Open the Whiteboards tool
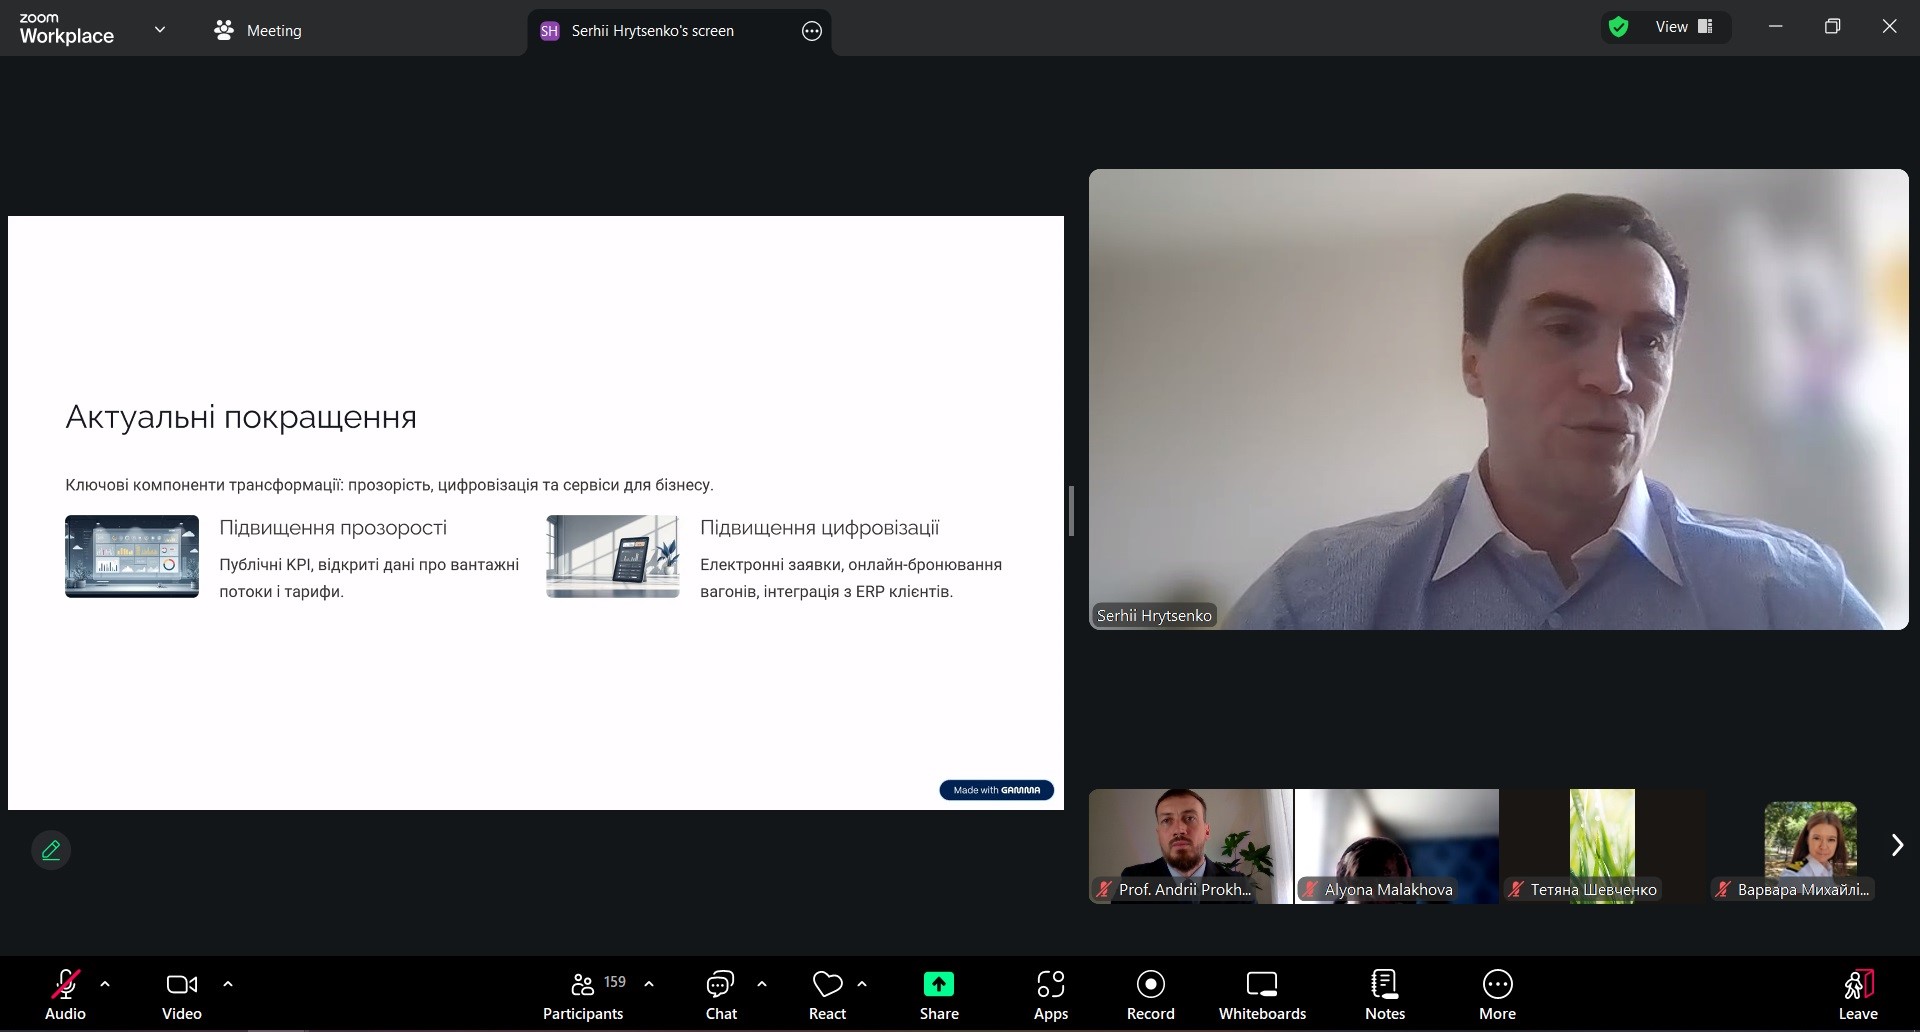This screenshot has width=1920, height=1032. (1261, 995)
